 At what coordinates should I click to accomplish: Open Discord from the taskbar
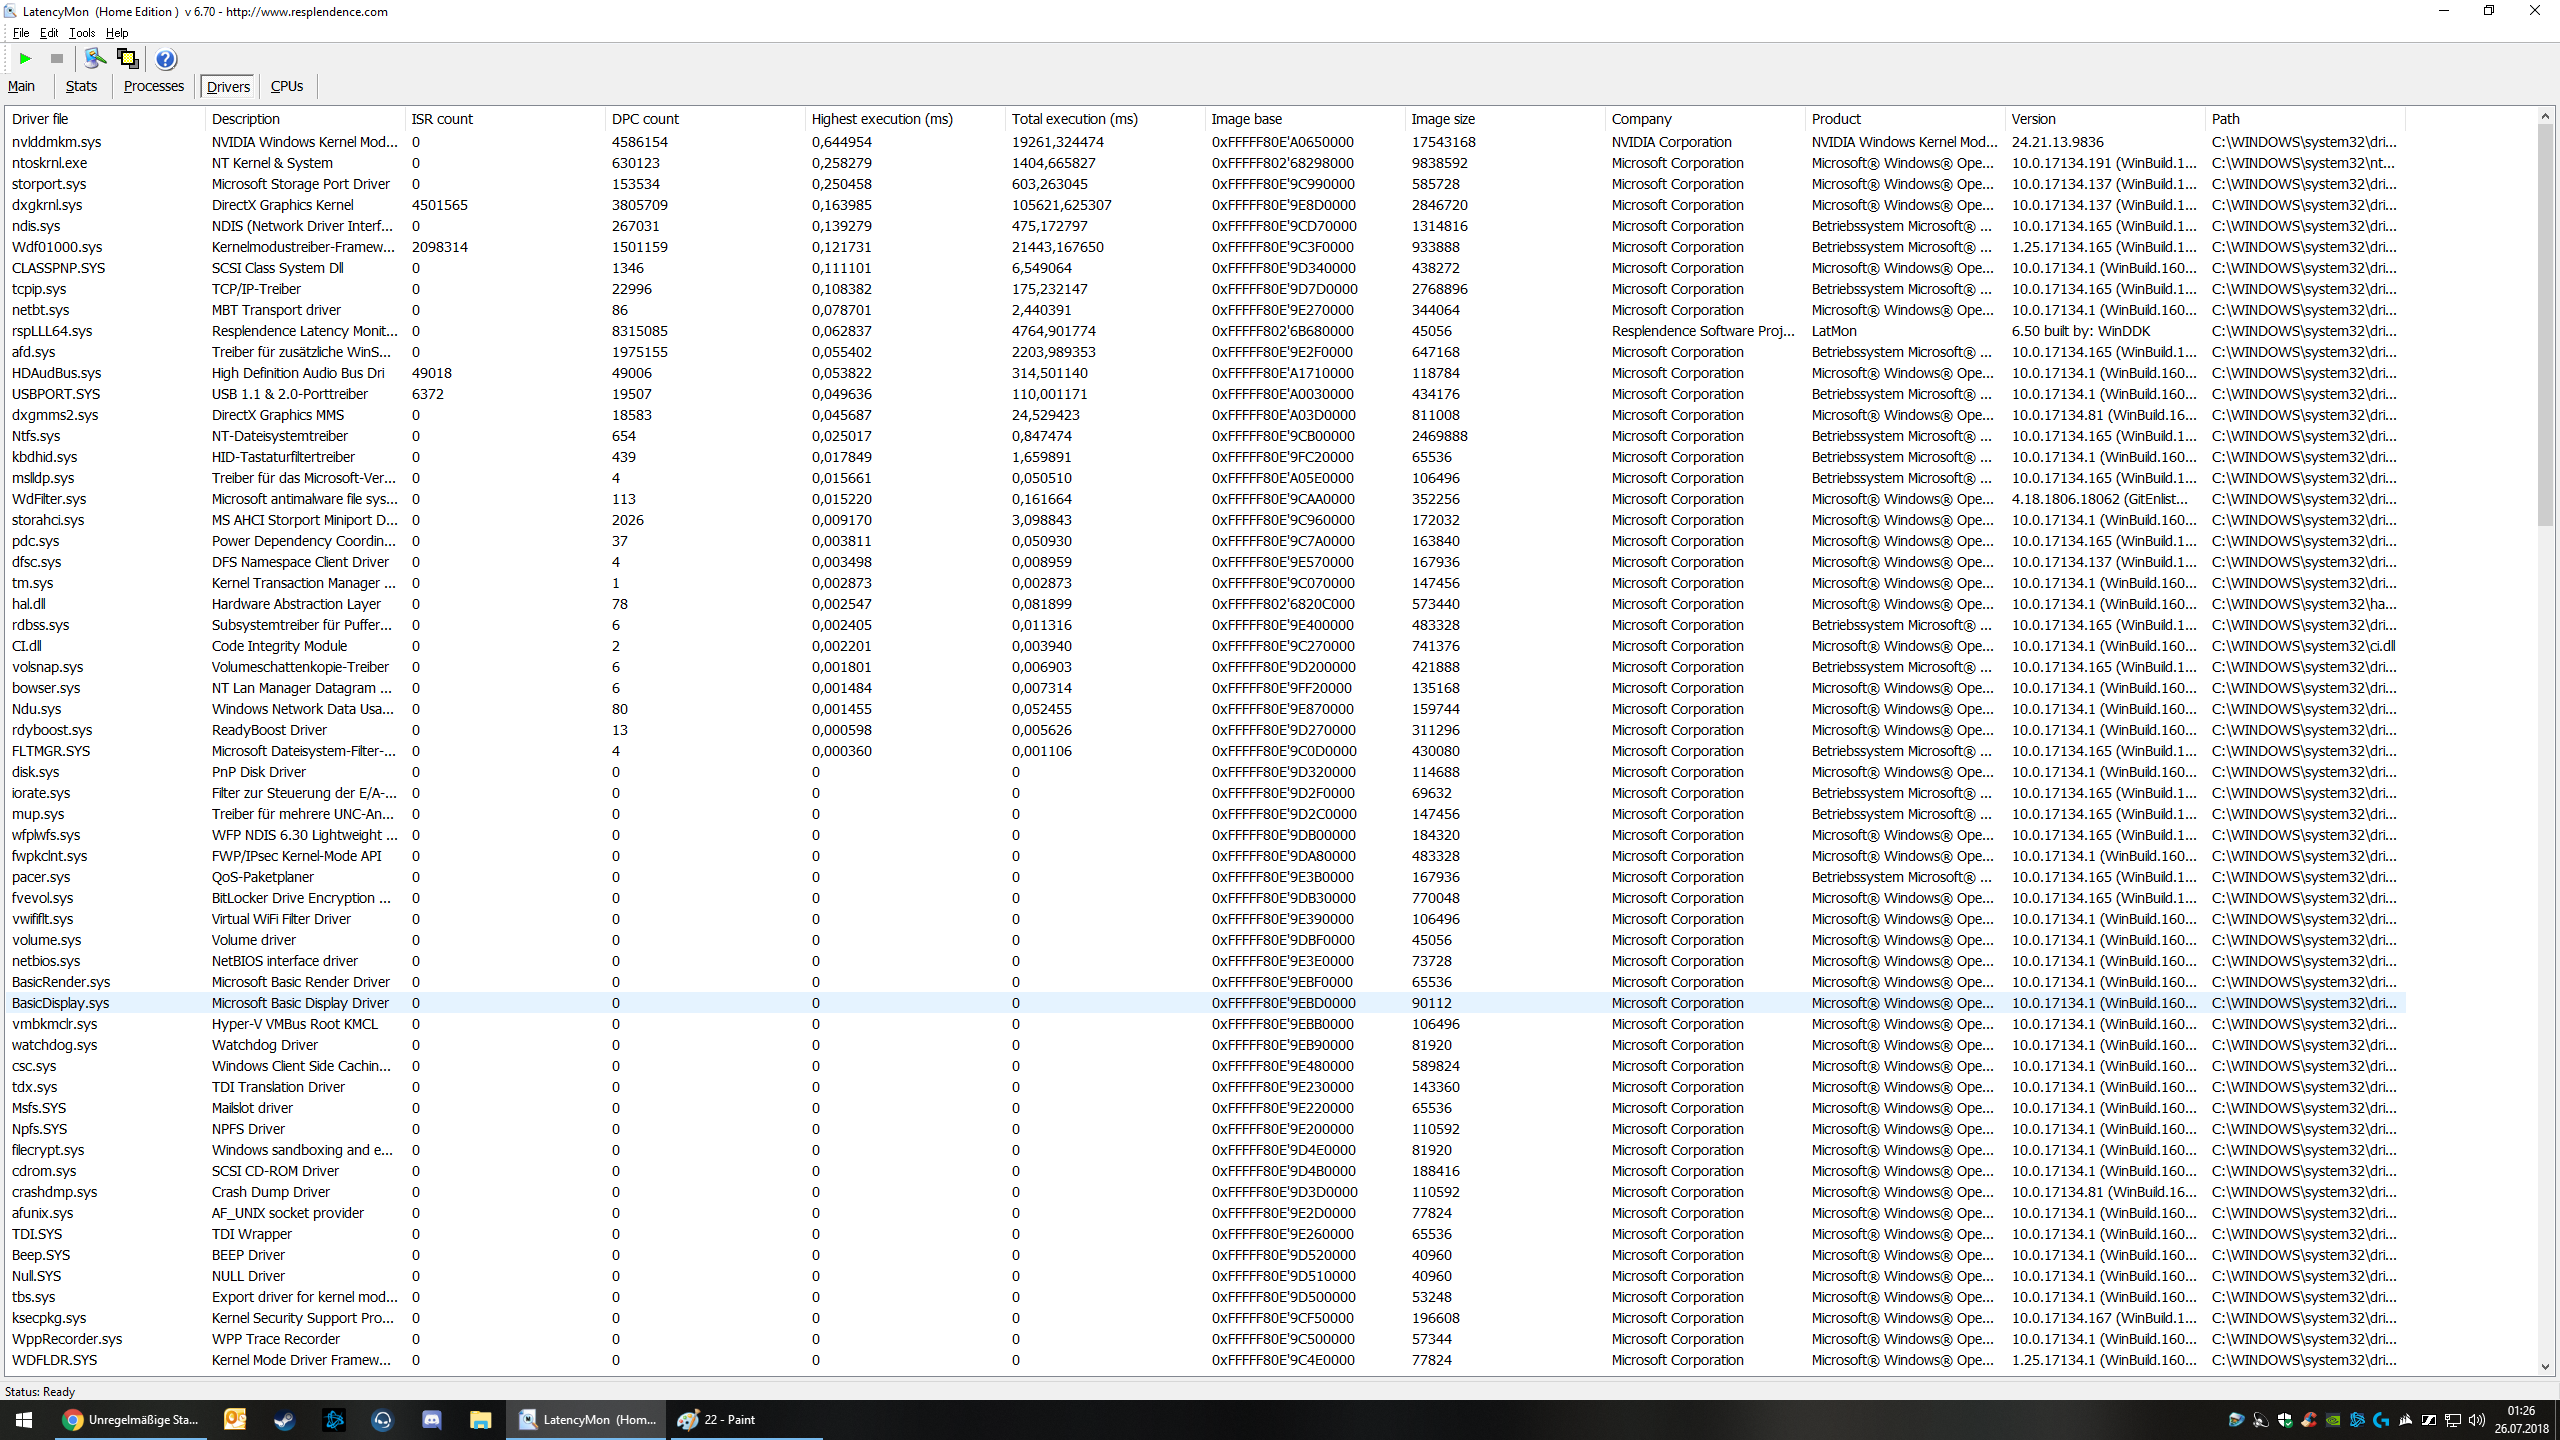(431, 1419)
